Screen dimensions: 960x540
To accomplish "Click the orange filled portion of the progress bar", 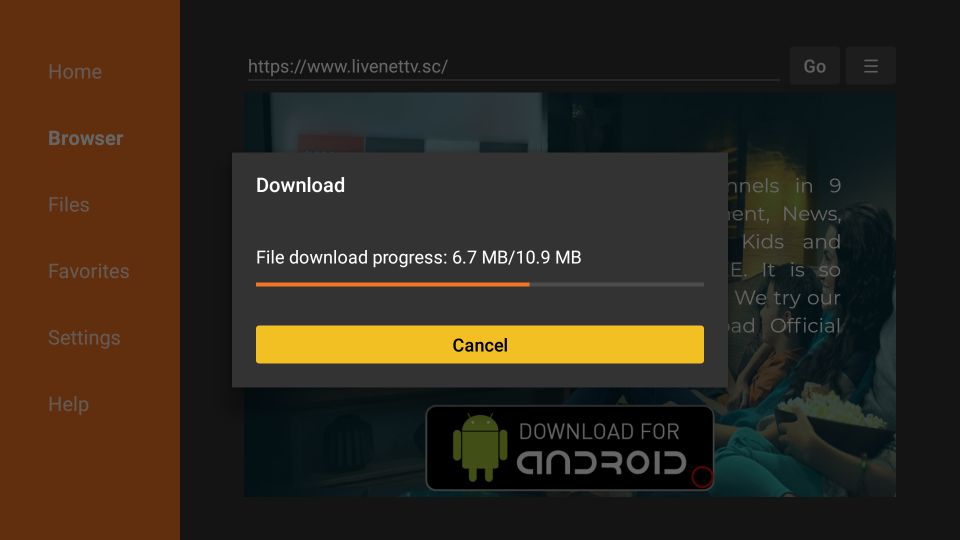I will 392,284.
